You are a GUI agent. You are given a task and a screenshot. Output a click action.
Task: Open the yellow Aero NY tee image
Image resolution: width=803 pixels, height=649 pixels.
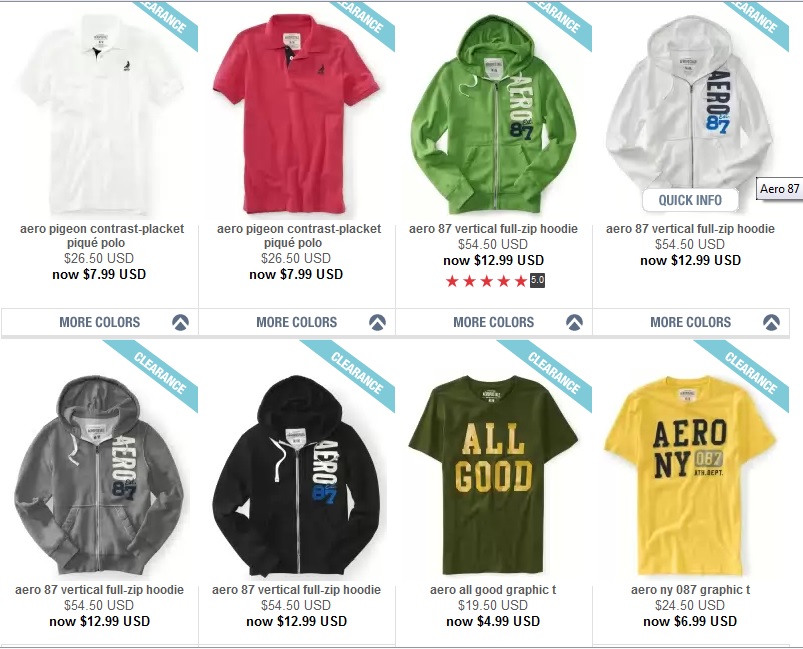(x=690, y=475)
